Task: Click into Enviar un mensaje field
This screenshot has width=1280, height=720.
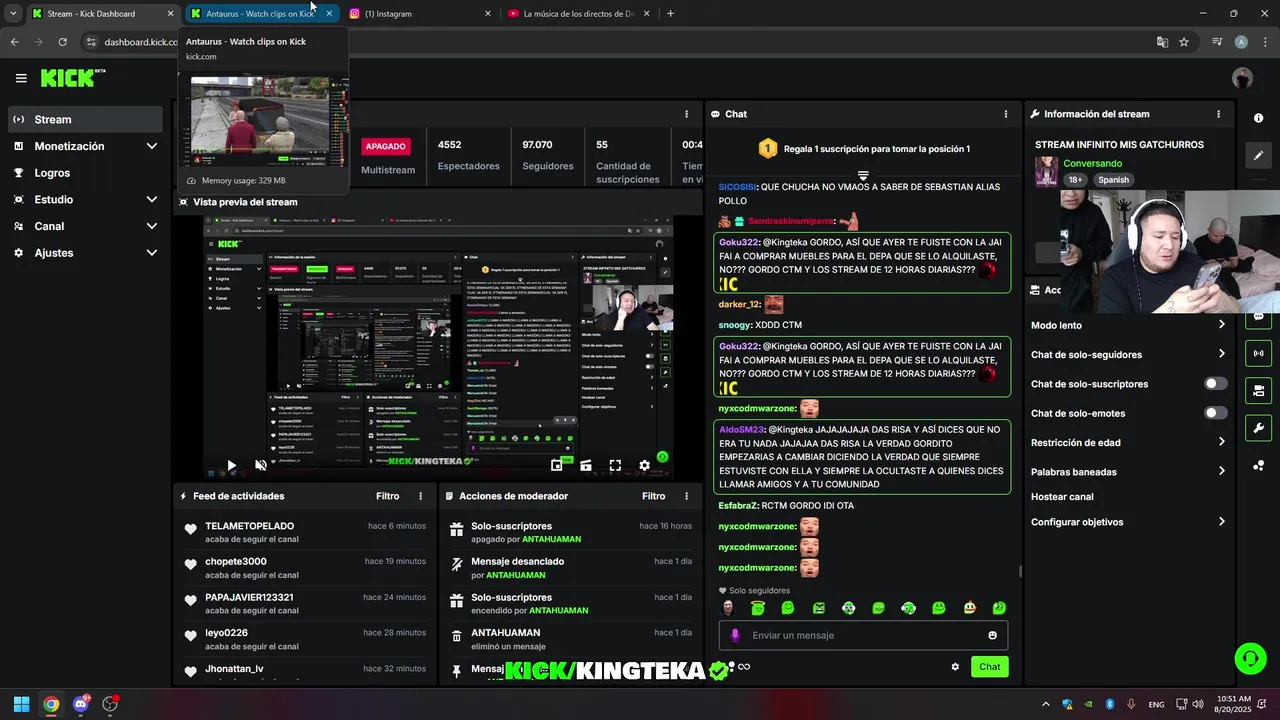Action: pyautogui.click(x=863, y=635)
